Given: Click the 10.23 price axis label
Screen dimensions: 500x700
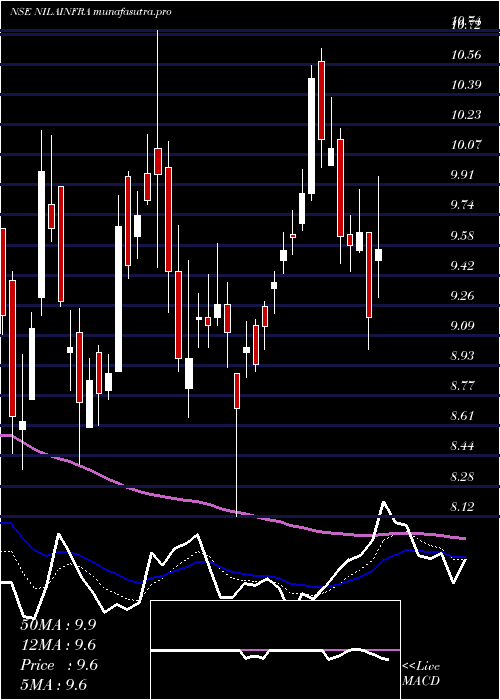Looking at the screenshot, I should pyautogui.click(x=466, y=115).
